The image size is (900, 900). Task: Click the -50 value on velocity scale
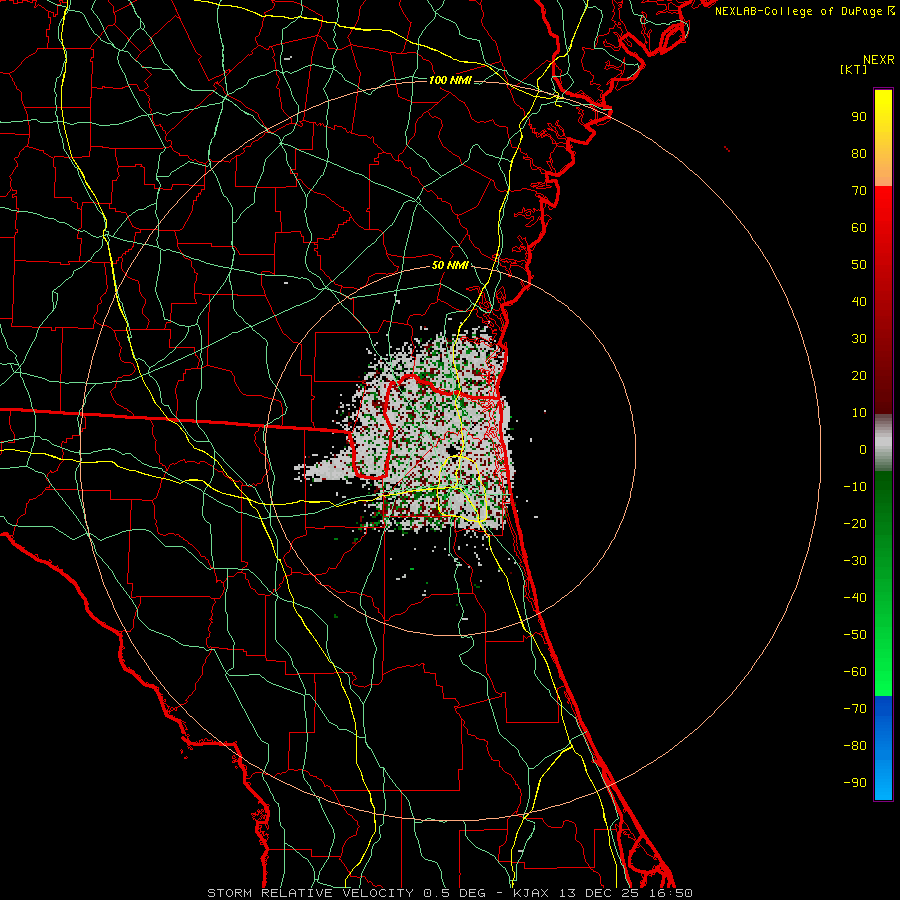tap(855, 635)
